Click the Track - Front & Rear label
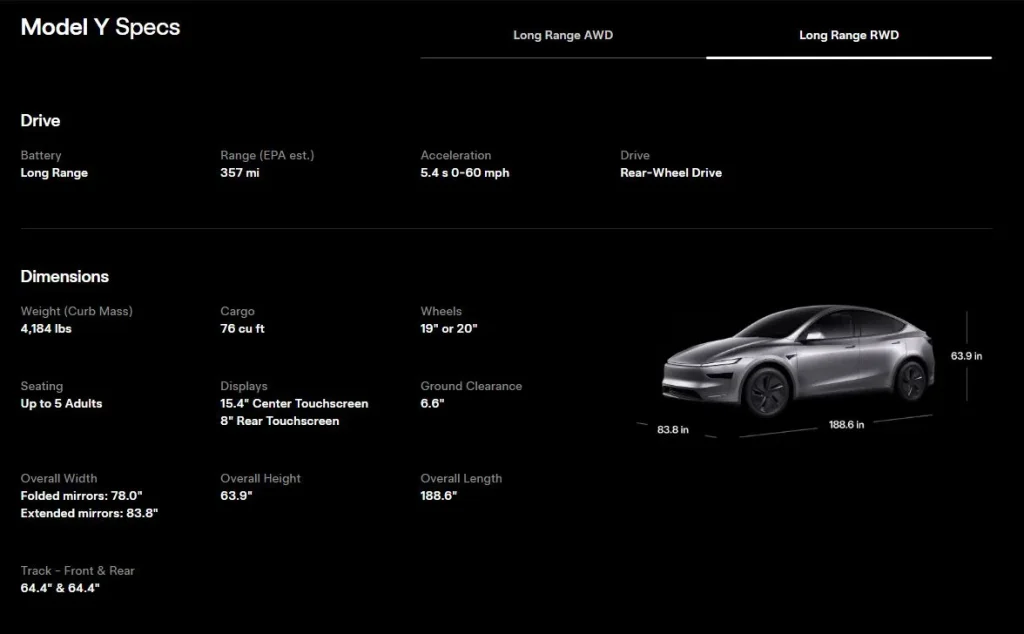The height and width of the screenshot is (634, 1024). pyautogui.click(x=77, y=571)
